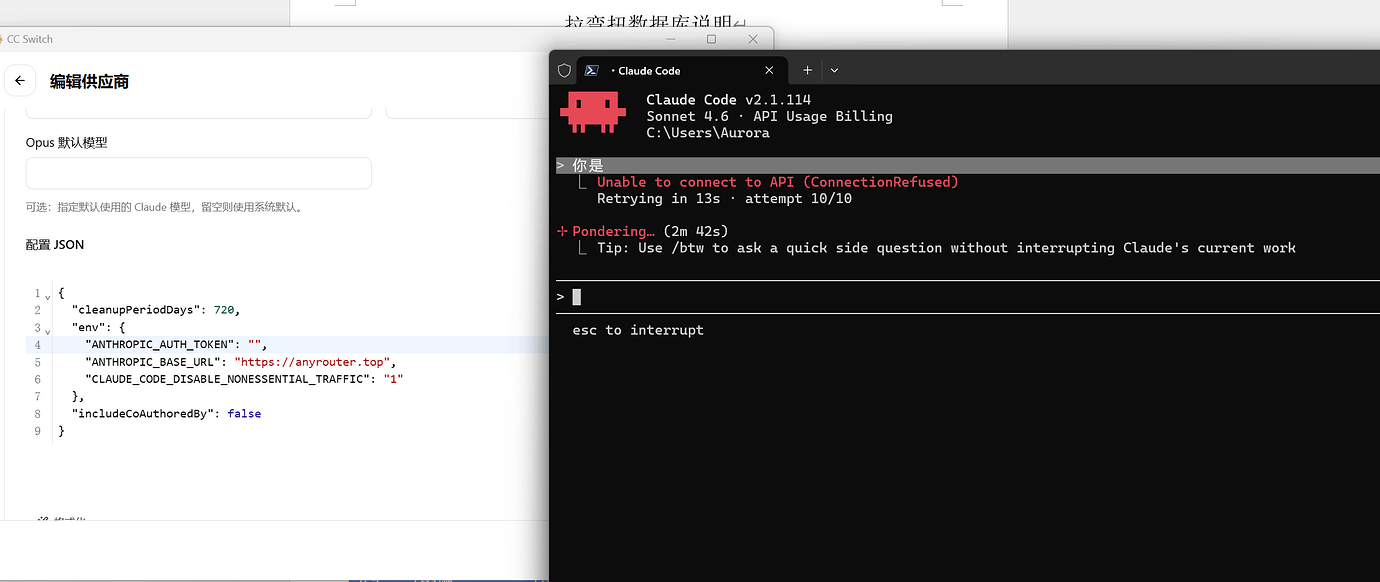Go back using the arrow in CC Switch
This screenshot has height=582, width=1380.
coord(20,81)
